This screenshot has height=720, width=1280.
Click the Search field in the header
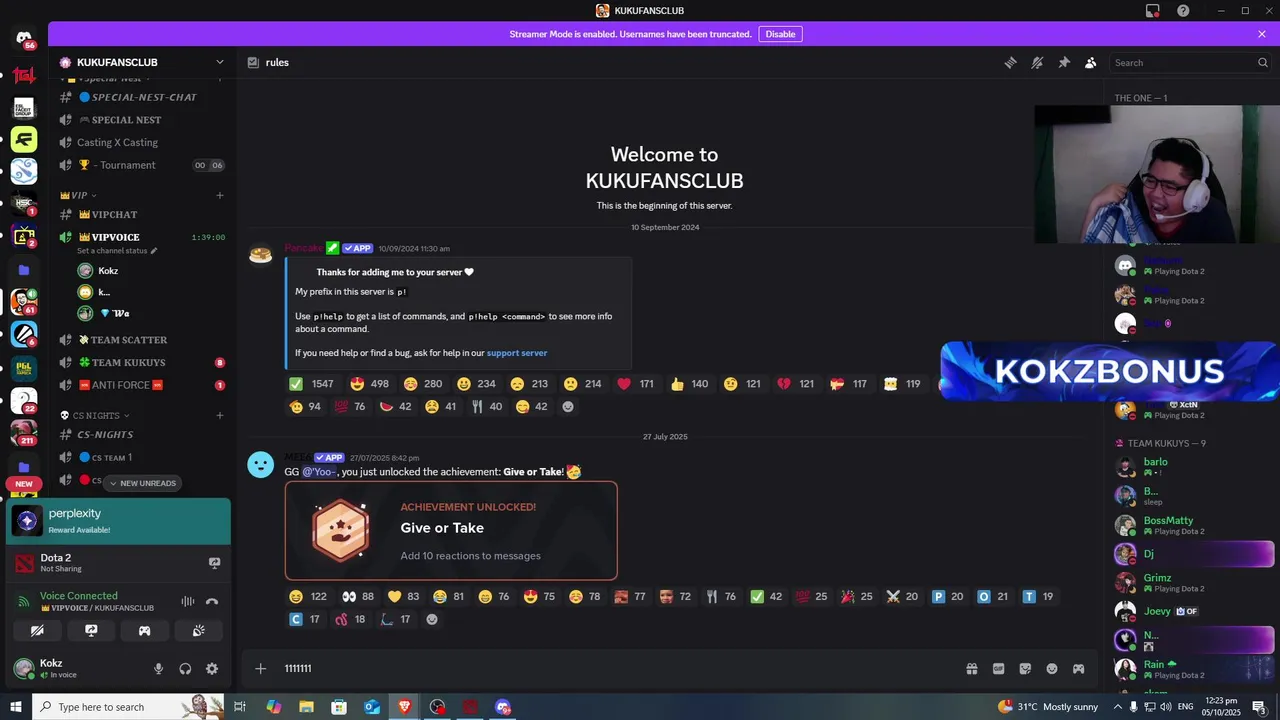coord(1190,62)
